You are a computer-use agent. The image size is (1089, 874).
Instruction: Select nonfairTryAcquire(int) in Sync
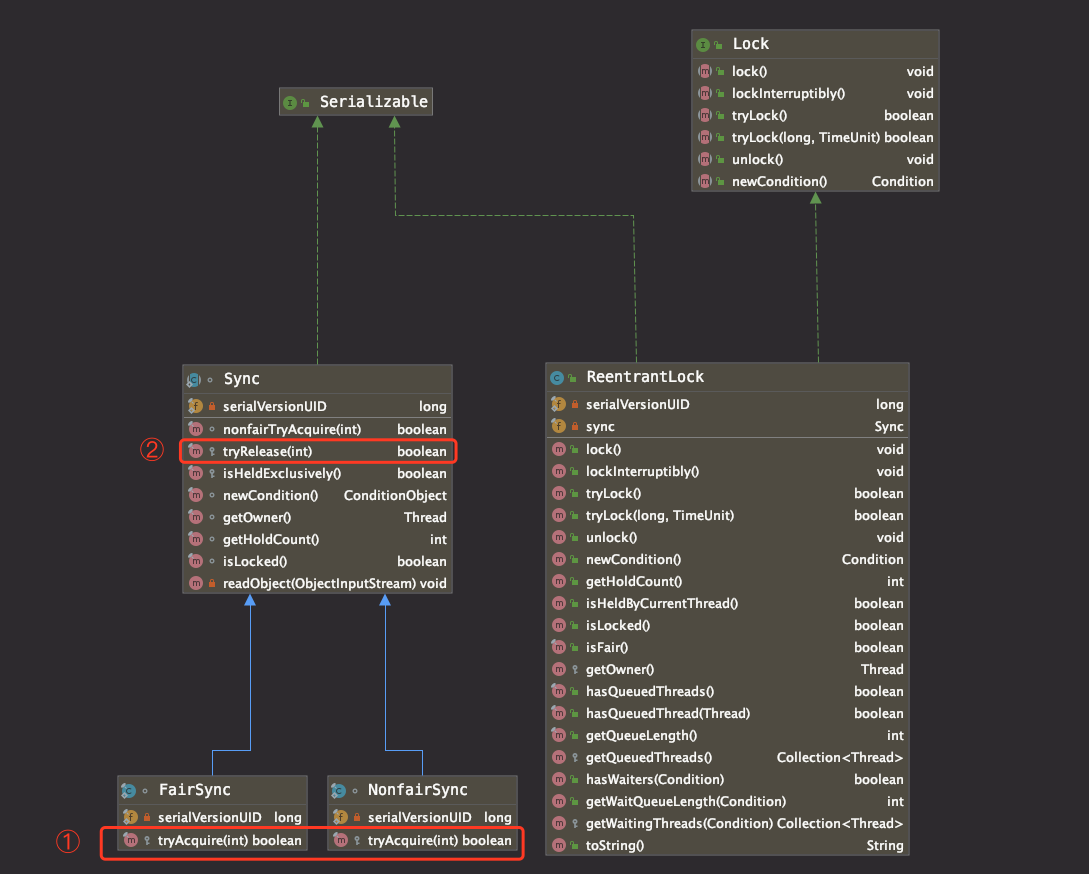click(317, 429)
